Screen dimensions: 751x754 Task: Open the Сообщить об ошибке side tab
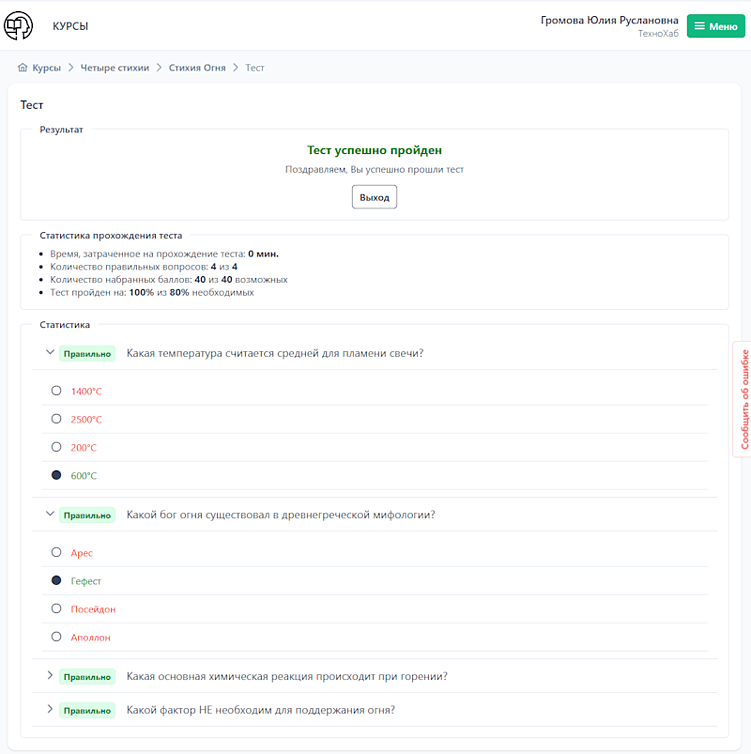point(743,399)
